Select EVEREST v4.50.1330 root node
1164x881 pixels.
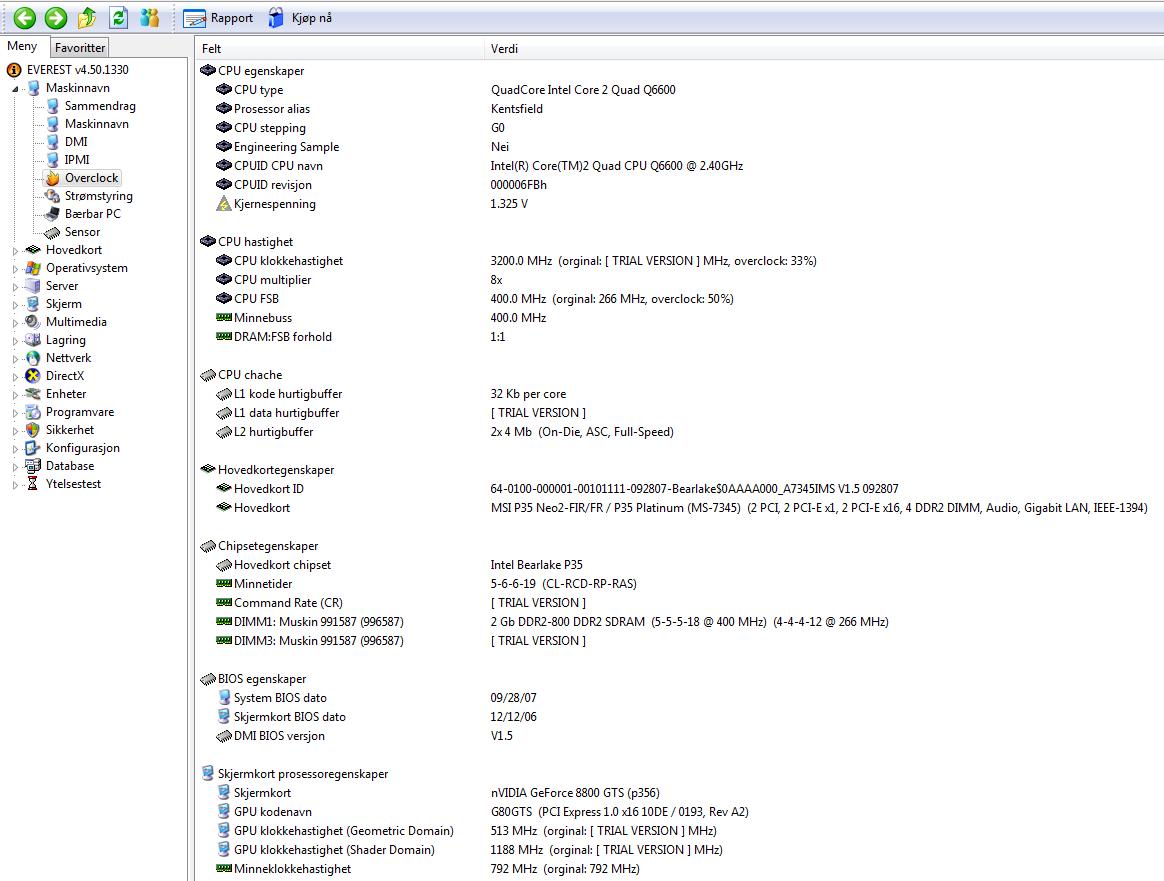[77, 70]
